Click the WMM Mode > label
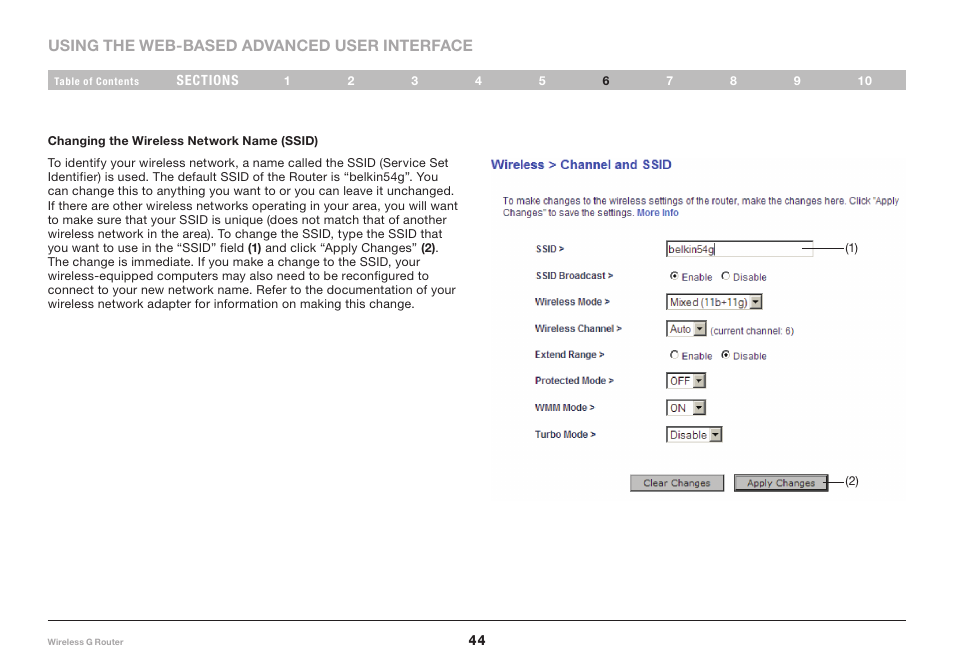Viewport: 954px width, 668px height. pos(565,408)
